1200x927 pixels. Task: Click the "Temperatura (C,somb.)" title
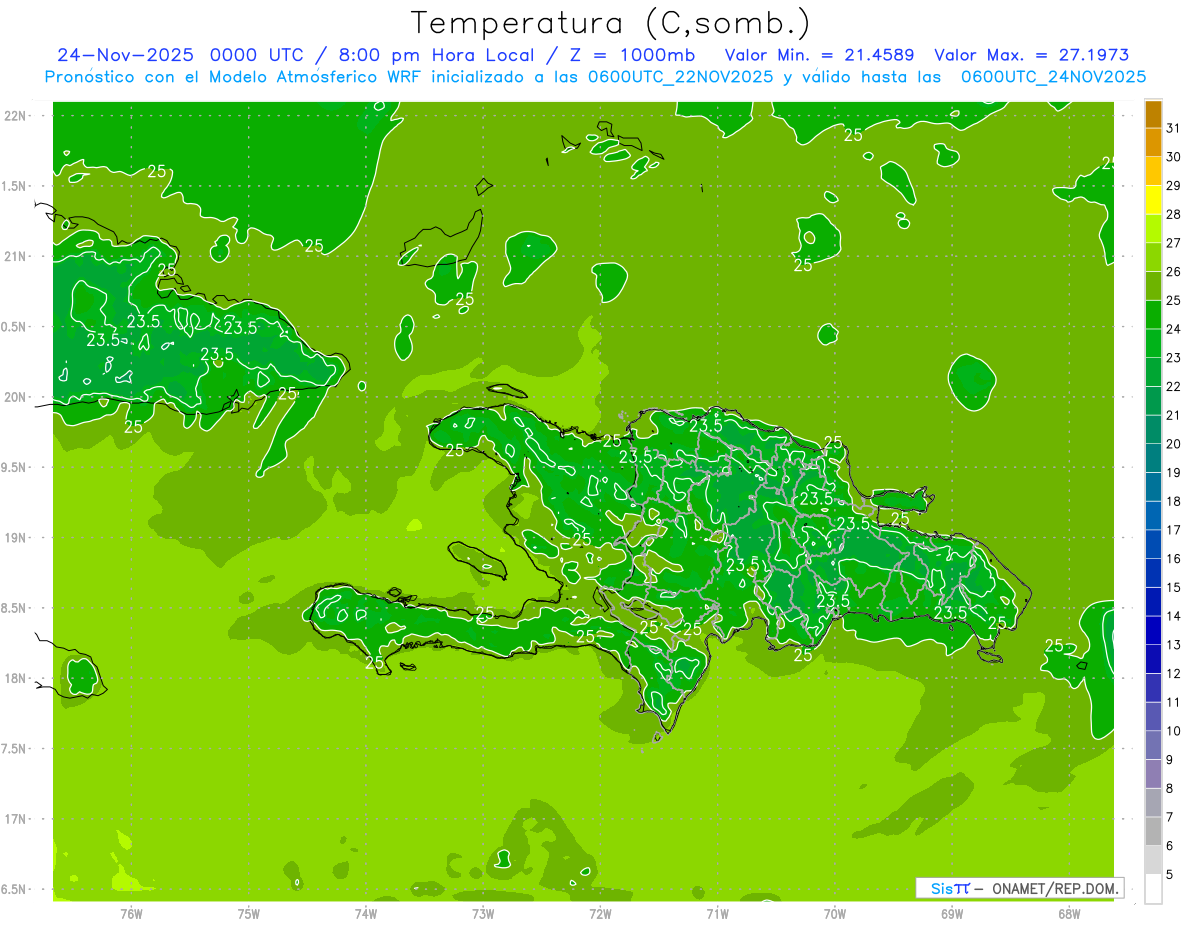610,23
